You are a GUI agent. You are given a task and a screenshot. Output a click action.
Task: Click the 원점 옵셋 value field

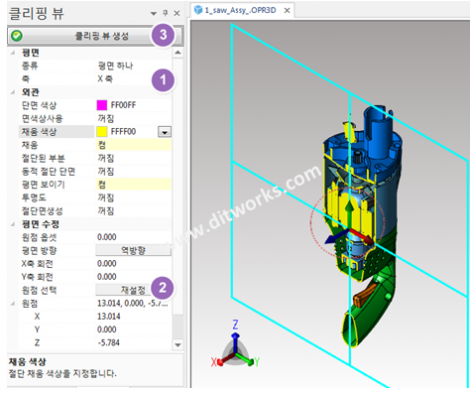click(x=134, y=237)
